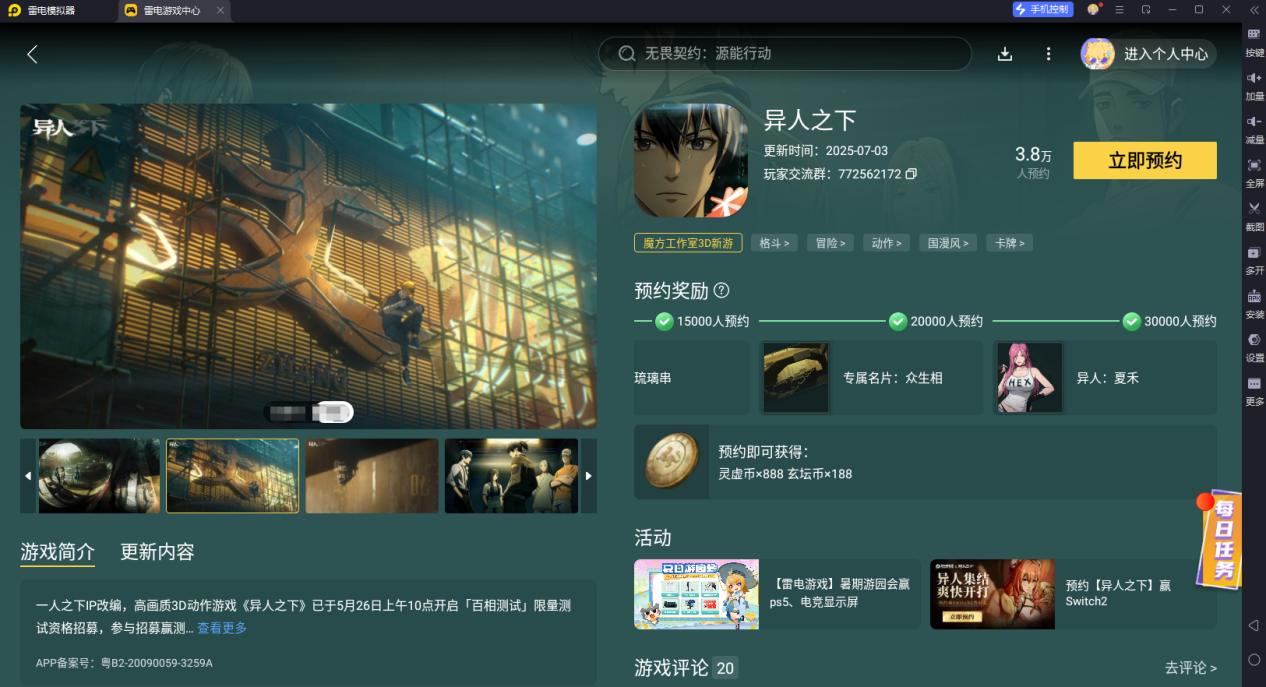Open the 多开 multi-instance tool

[1254, 259]
